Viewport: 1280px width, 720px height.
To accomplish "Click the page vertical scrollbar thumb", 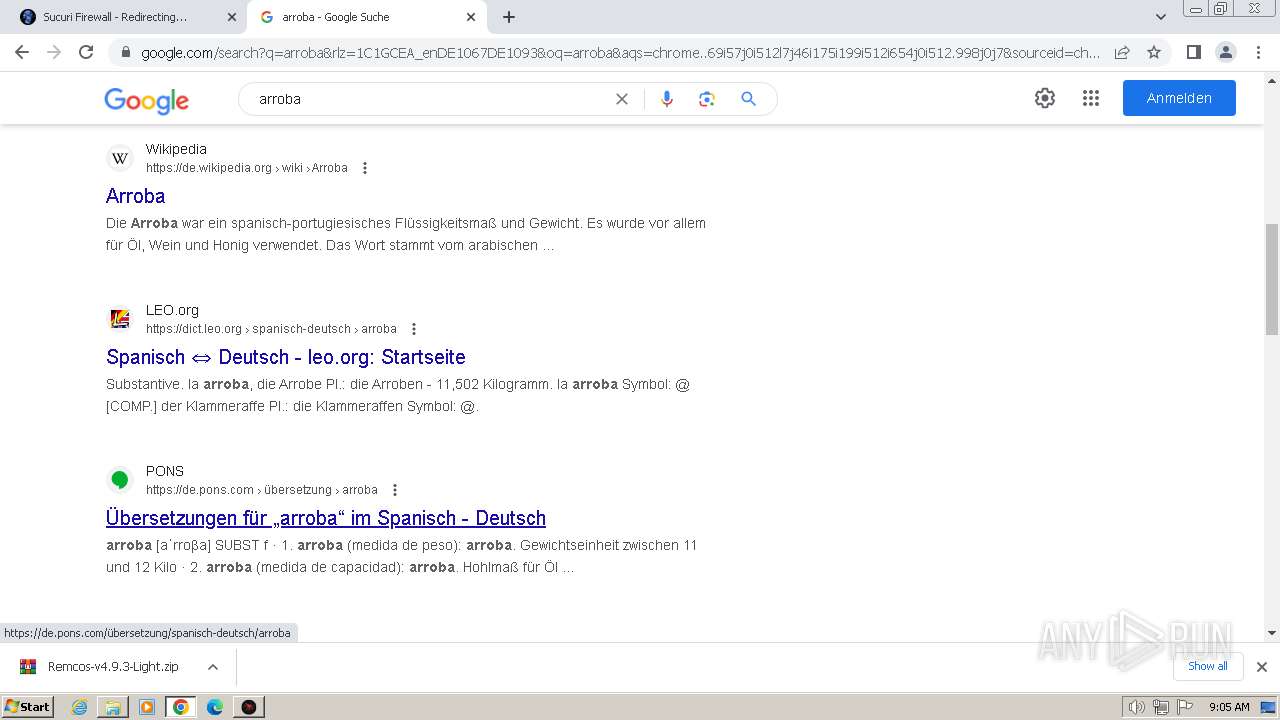I will (x=1272, y=280).
